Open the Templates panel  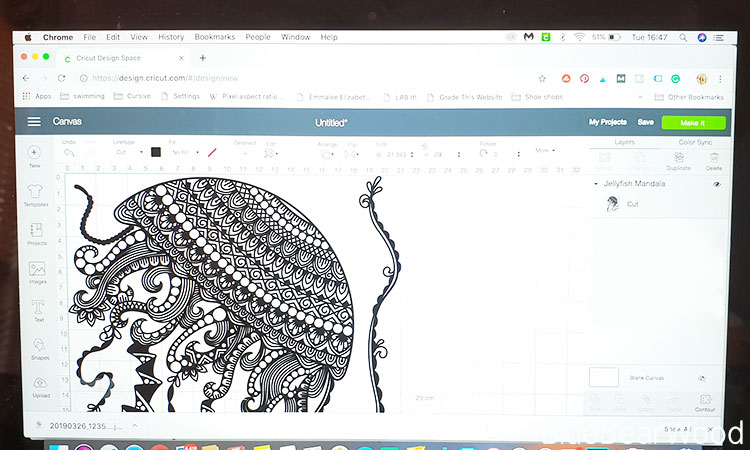36,195
